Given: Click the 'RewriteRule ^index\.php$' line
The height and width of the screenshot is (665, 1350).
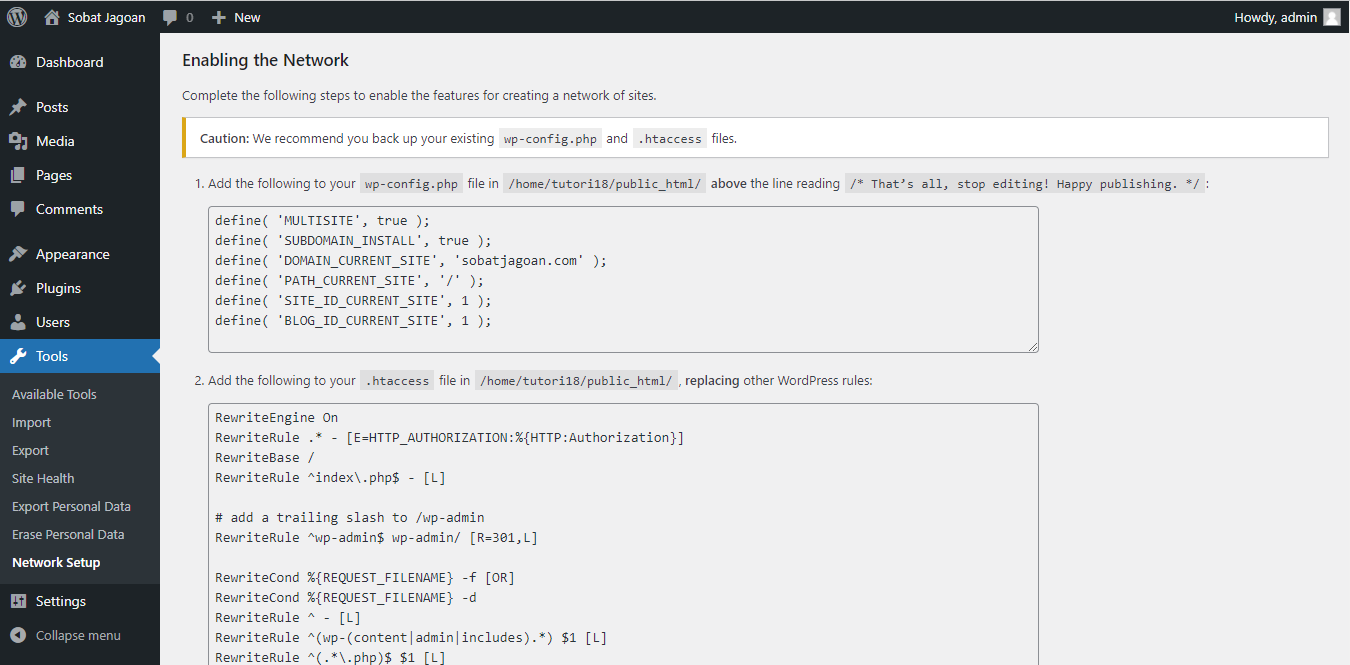Looking at the screenshot, I should tap(330, 477).
